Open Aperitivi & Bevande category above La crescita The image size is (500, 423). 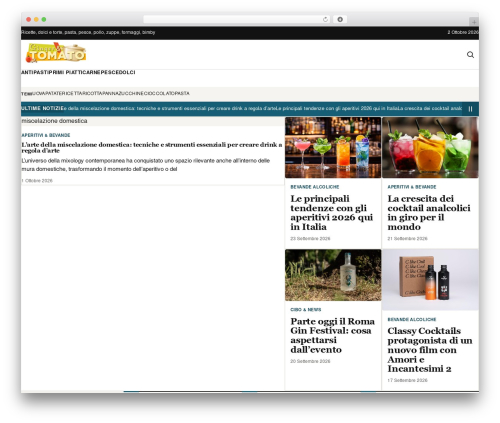[412, 187]
